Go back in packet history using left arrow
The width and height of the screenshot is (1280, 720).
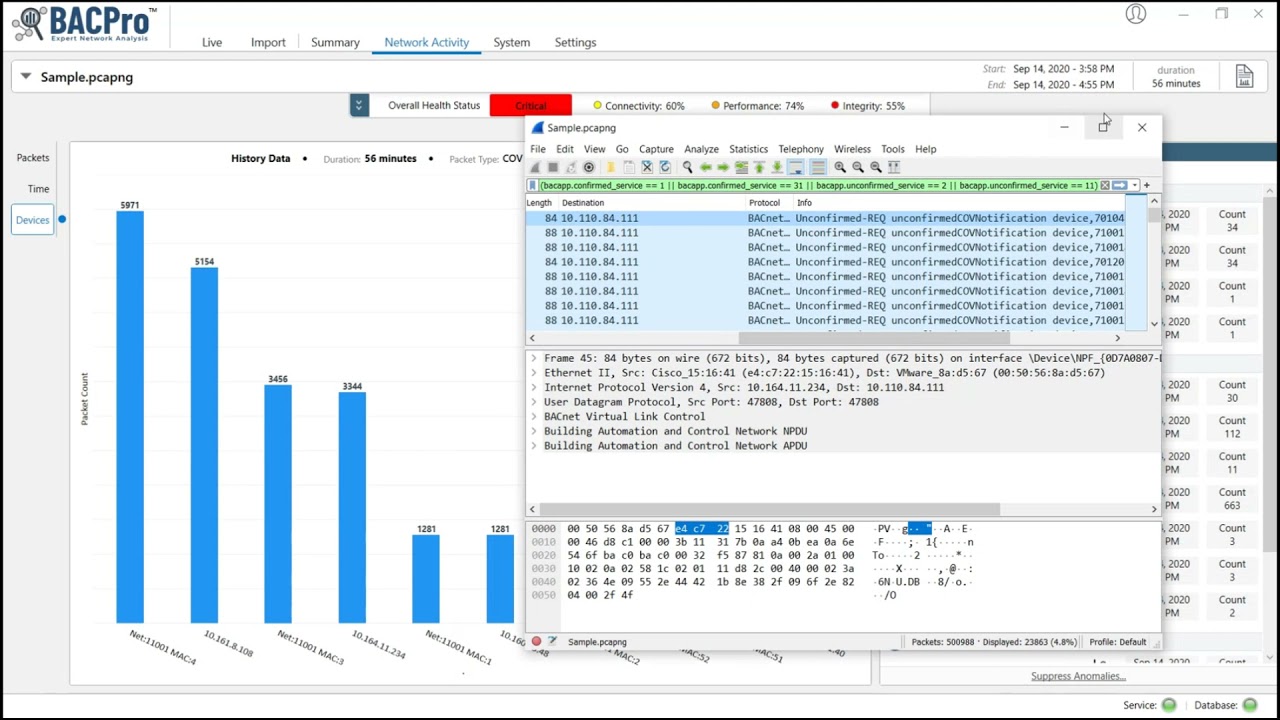tap(706, 167)
